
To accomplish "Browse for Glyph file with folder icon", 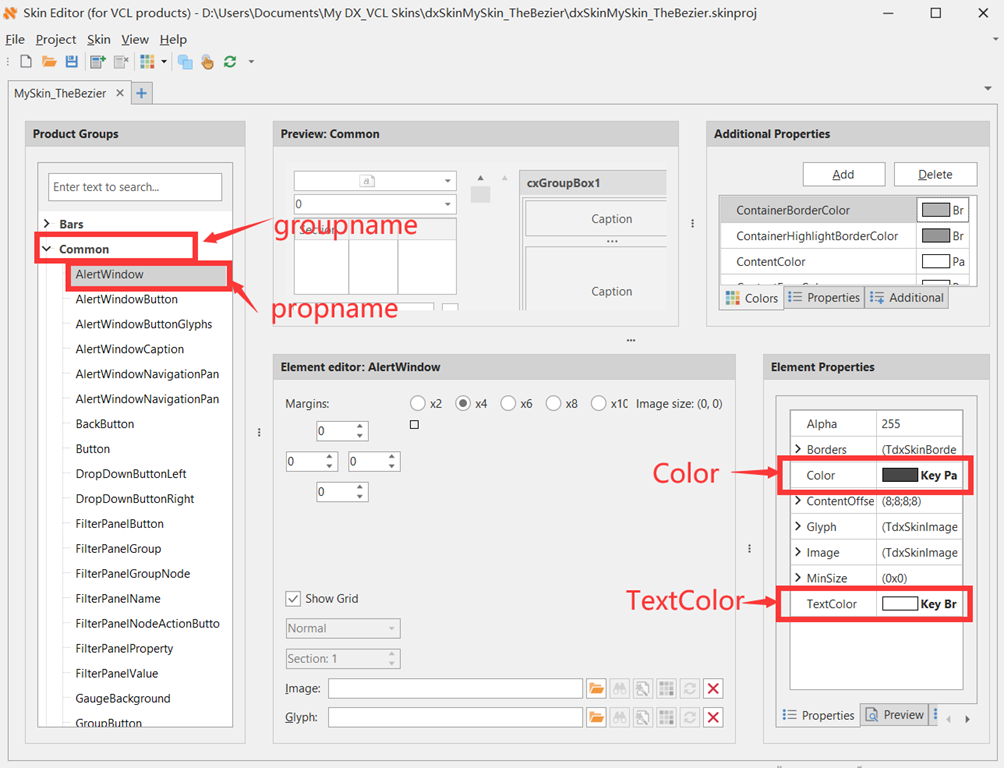I will [596, 717].
